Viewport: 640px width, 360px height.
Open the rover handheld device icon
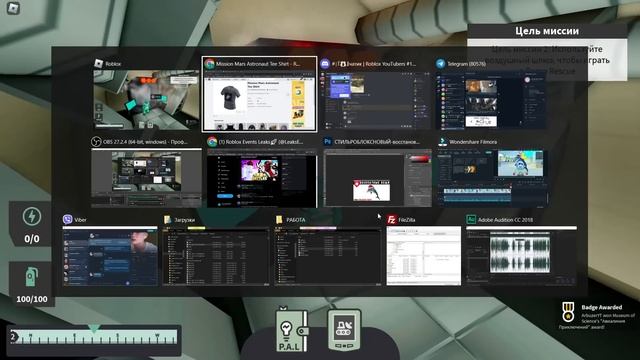(x=344, y=330)
